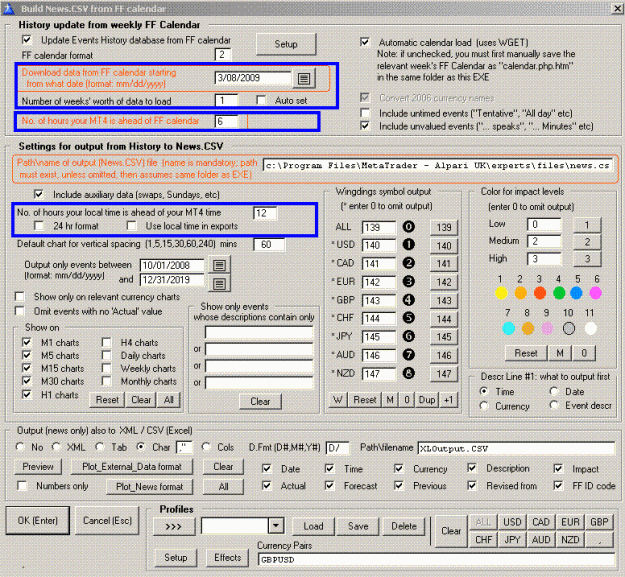625x577 pixels.
Task: Click the app icon in title bar
Action: click(x=8, y=8)
